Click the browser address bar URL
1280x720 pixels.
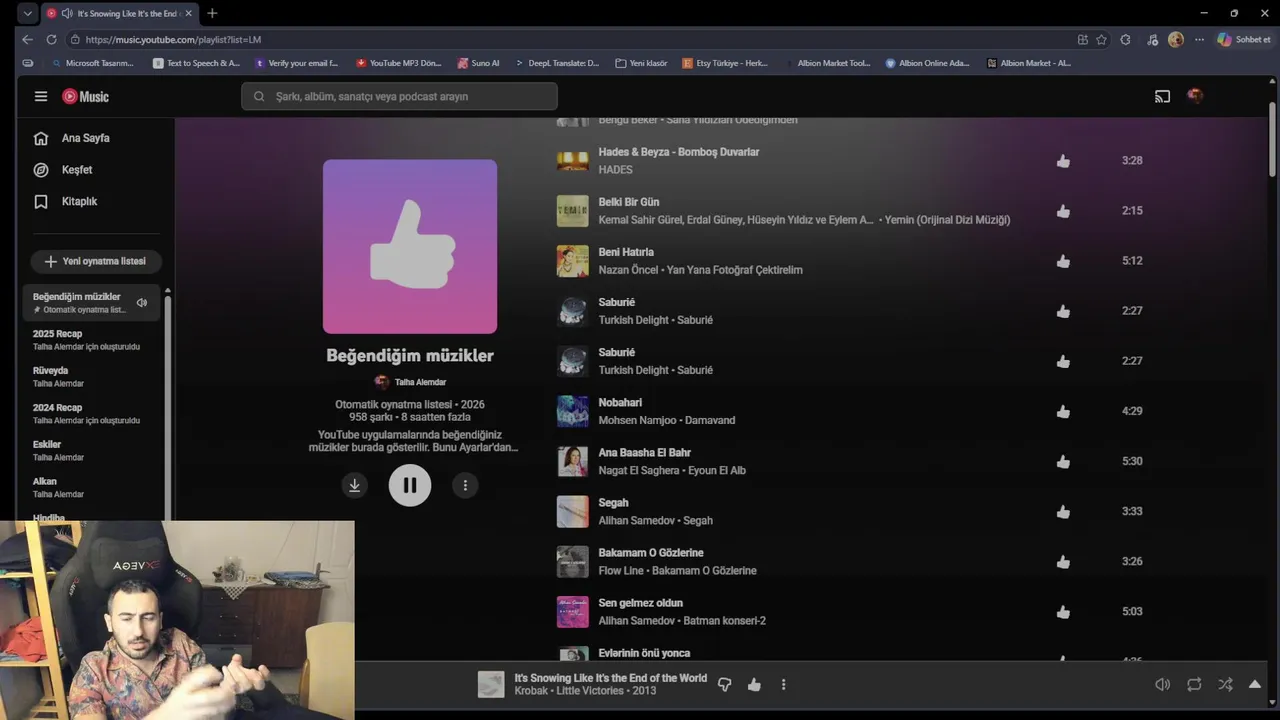pos(173,39)
